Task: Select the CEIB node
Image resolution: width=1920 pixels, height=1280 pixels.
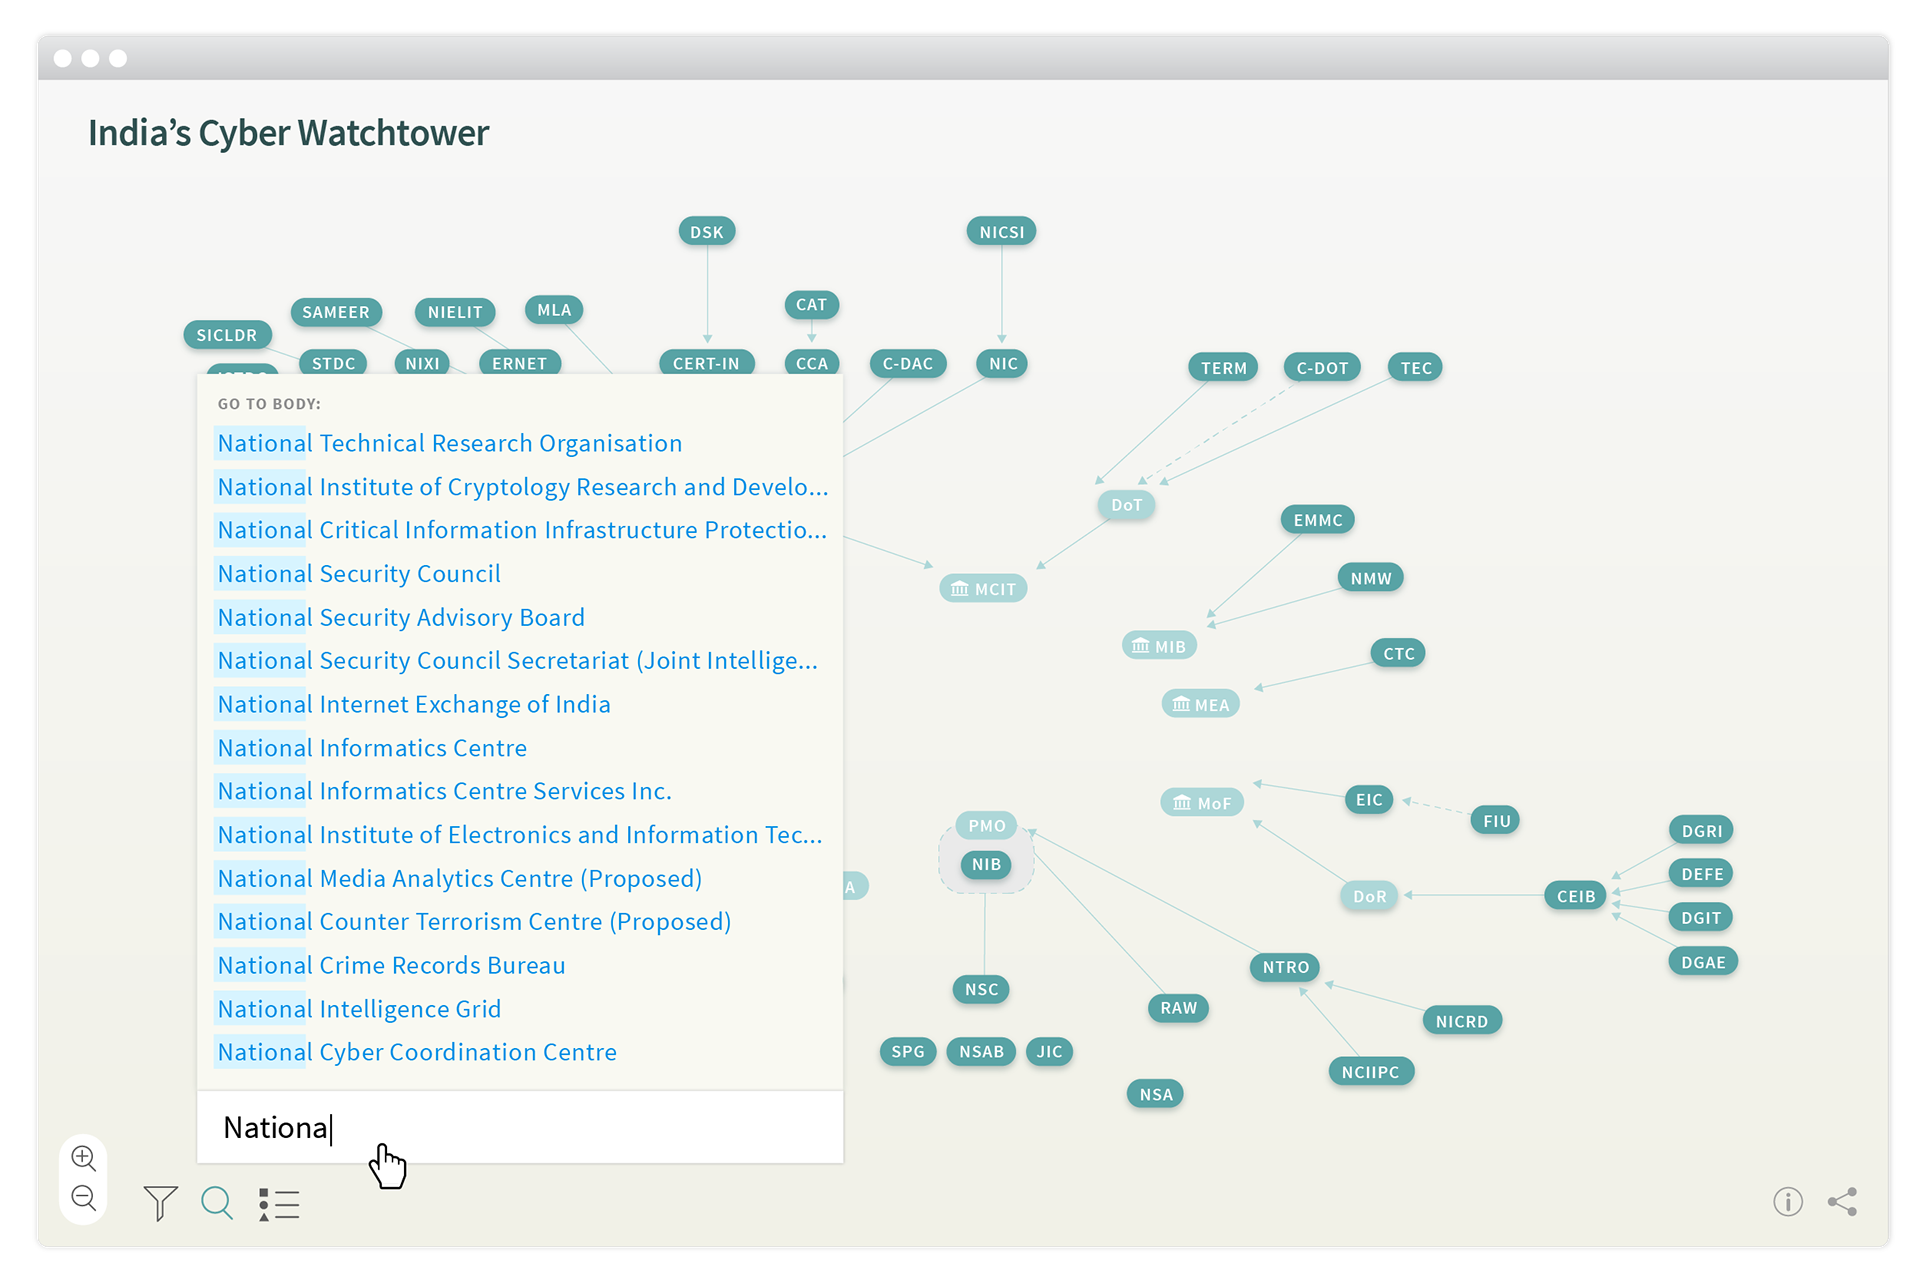Action: [1575, 896]
